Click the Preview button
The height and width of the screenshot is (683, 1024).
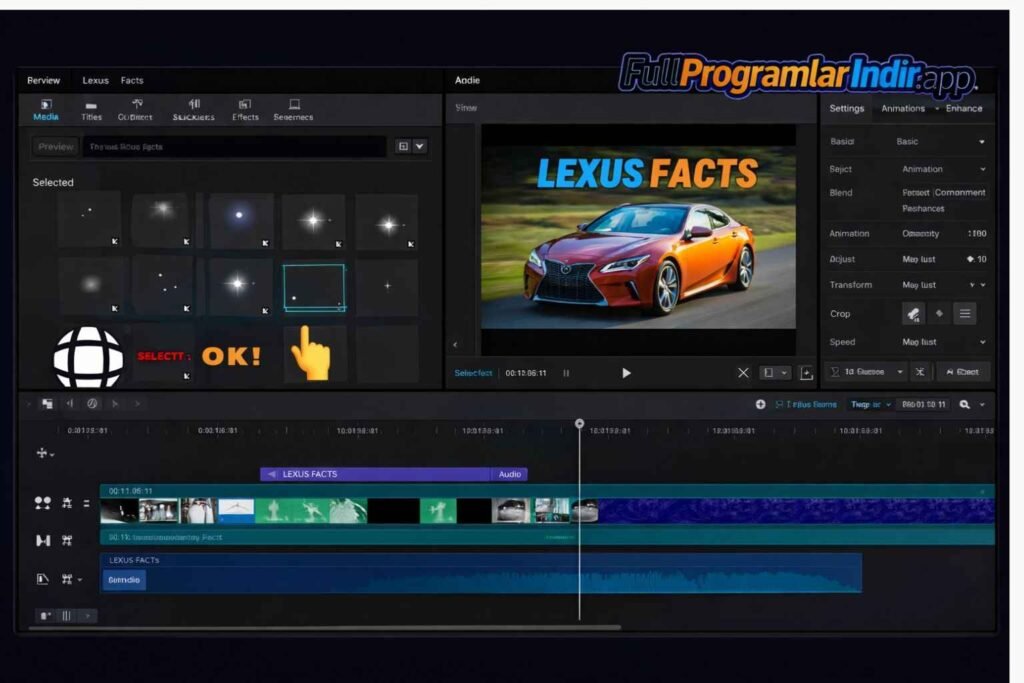pos(56,147)
